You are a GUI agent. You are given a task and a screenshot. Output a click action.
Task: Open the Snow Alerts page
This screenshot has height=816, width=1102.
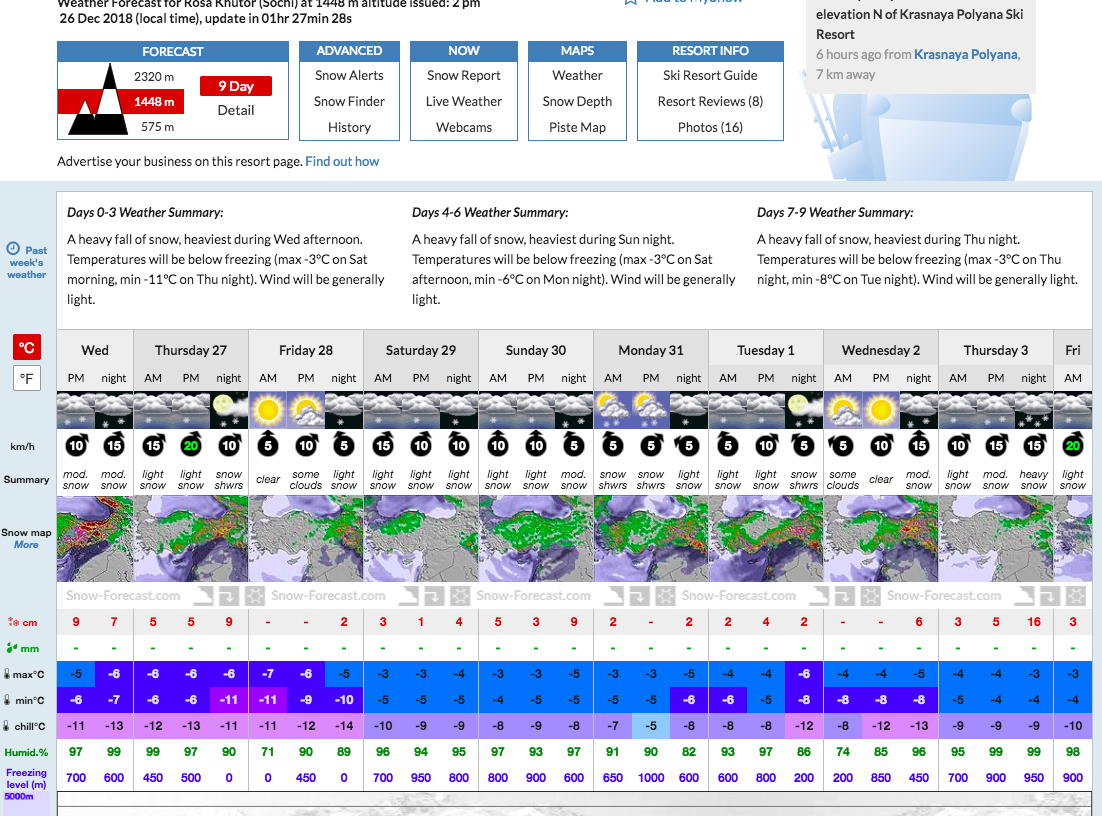point(349,75)
